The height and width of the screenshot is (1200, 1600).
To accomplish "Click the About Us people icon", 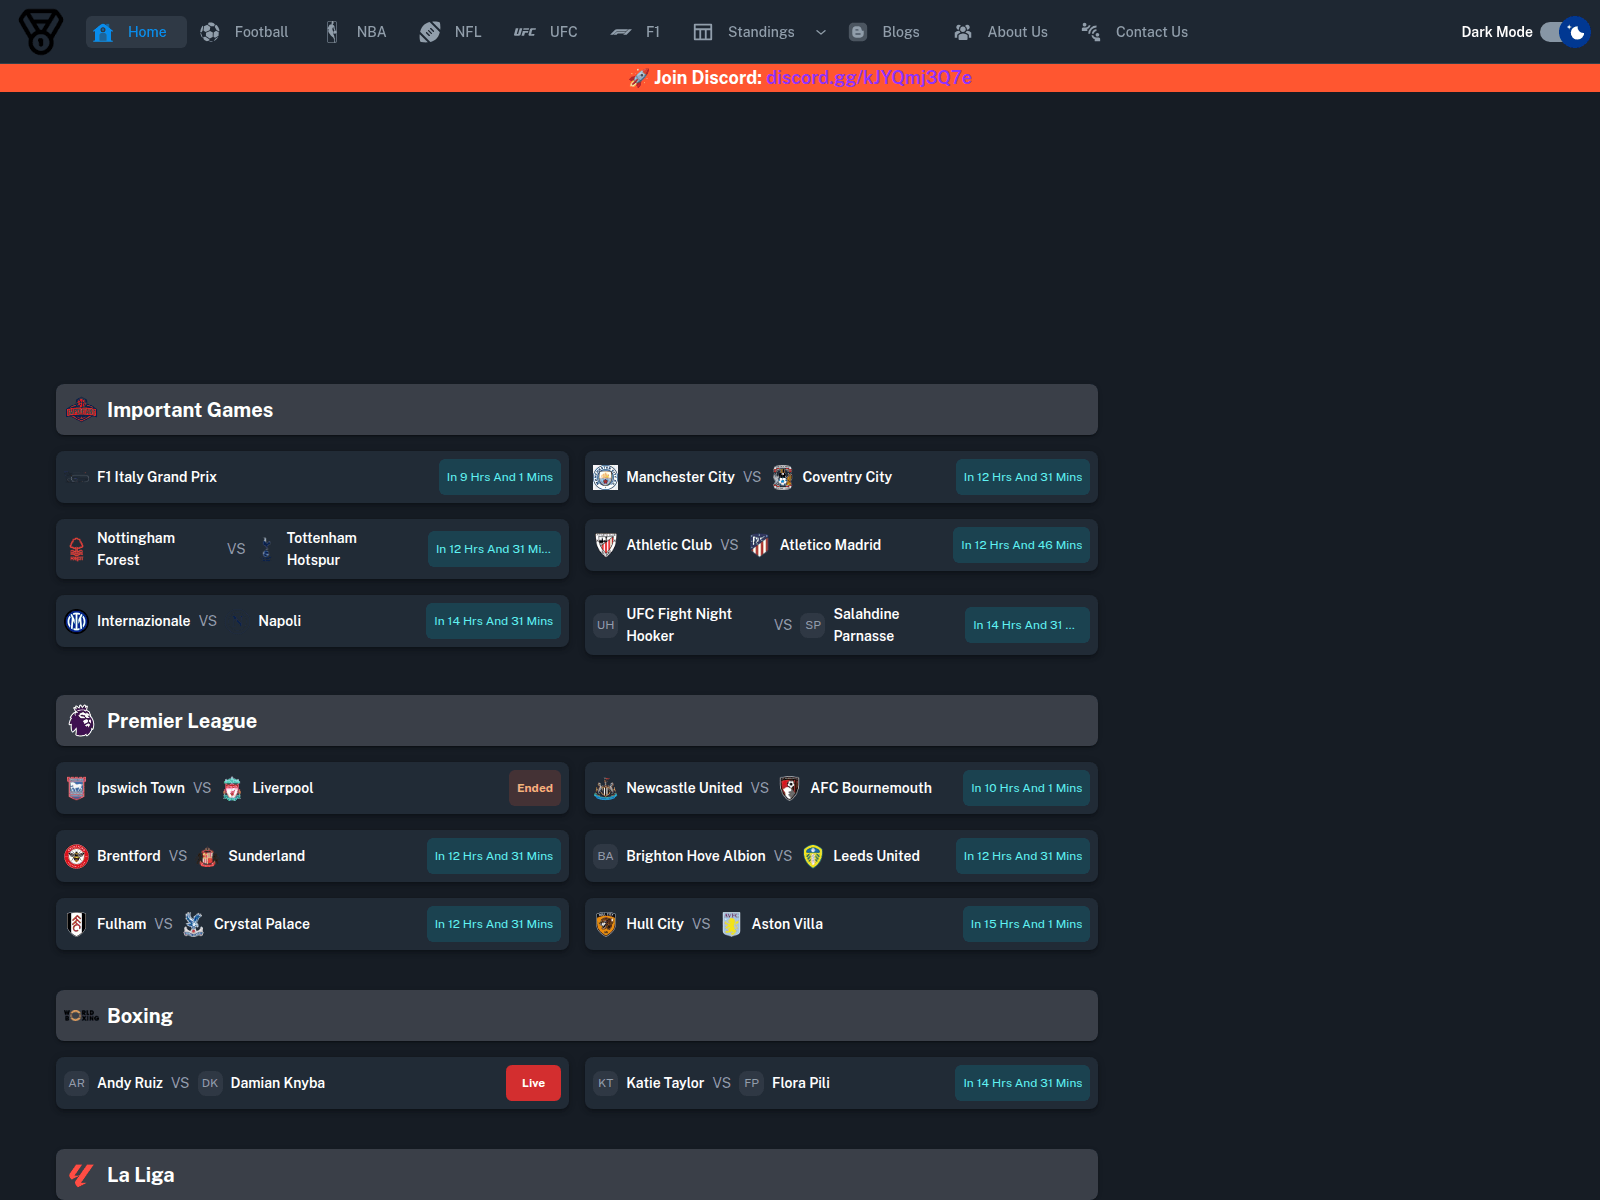I will (963, 32).
